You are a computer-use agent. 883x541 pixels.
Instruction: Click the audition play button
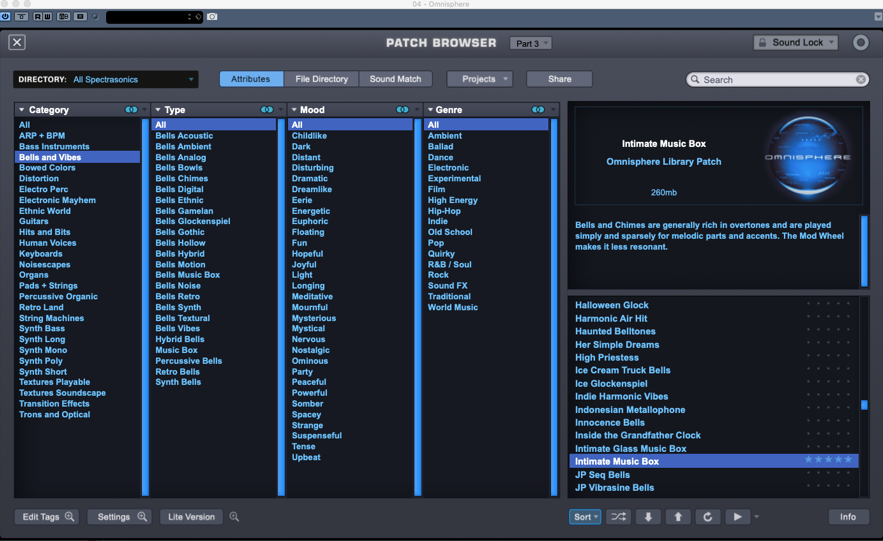click(x=738, y=517)
